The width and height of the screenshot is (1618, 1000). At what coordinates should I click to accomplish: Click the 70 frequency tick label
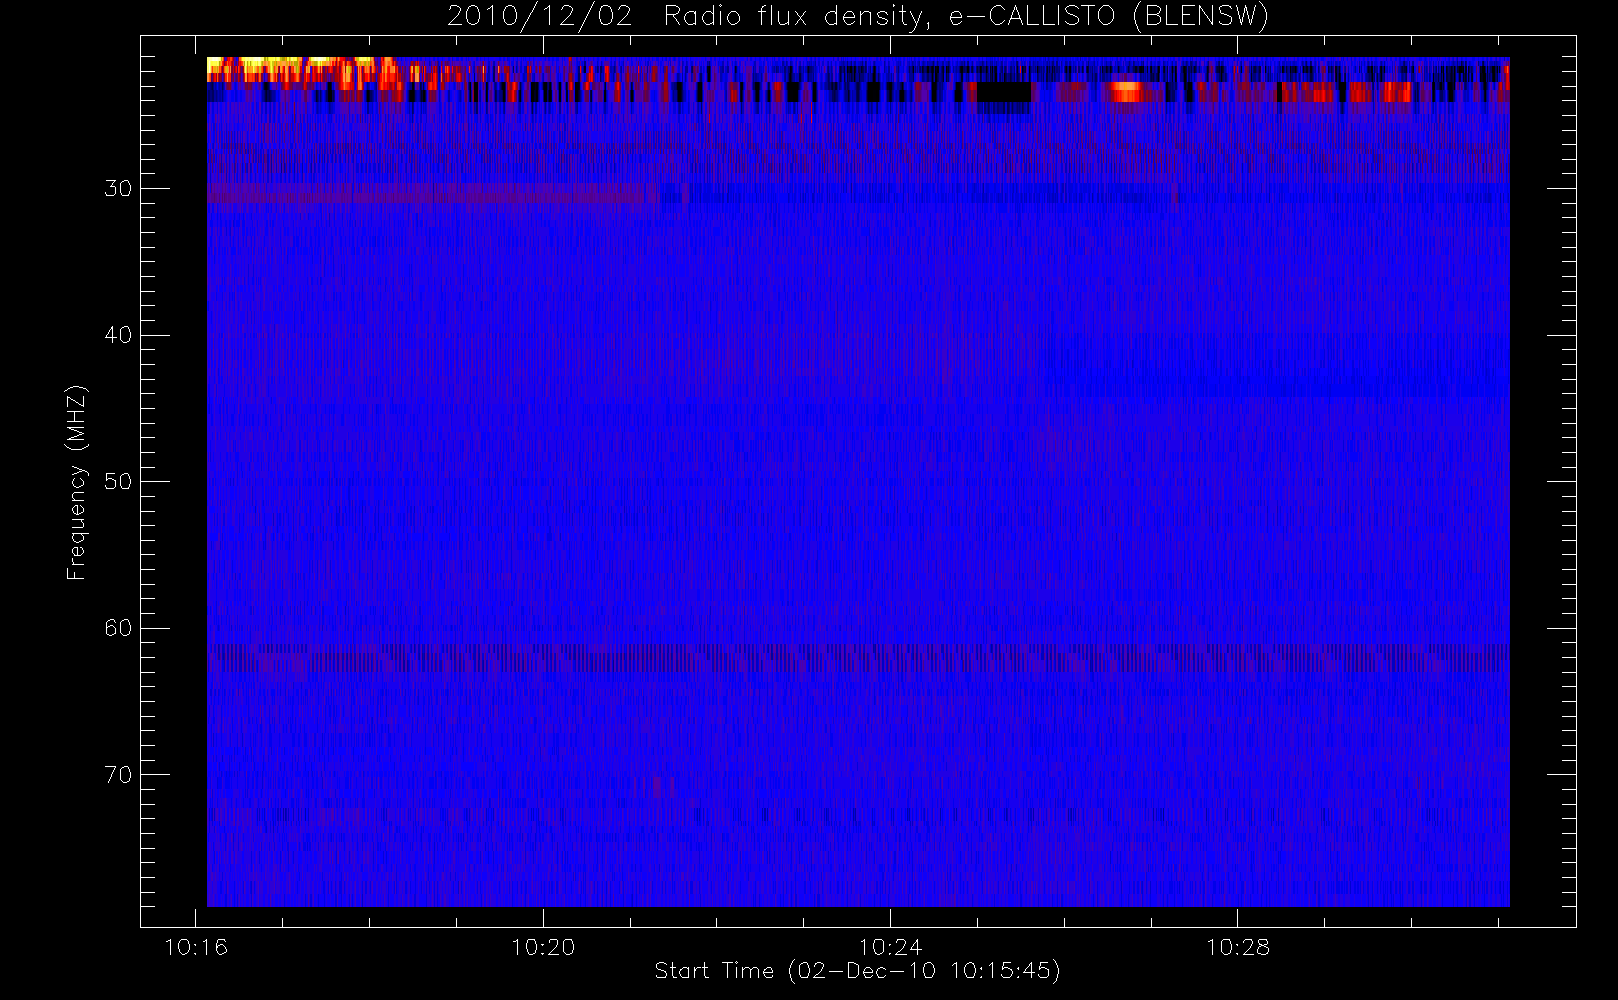[118, 774]
